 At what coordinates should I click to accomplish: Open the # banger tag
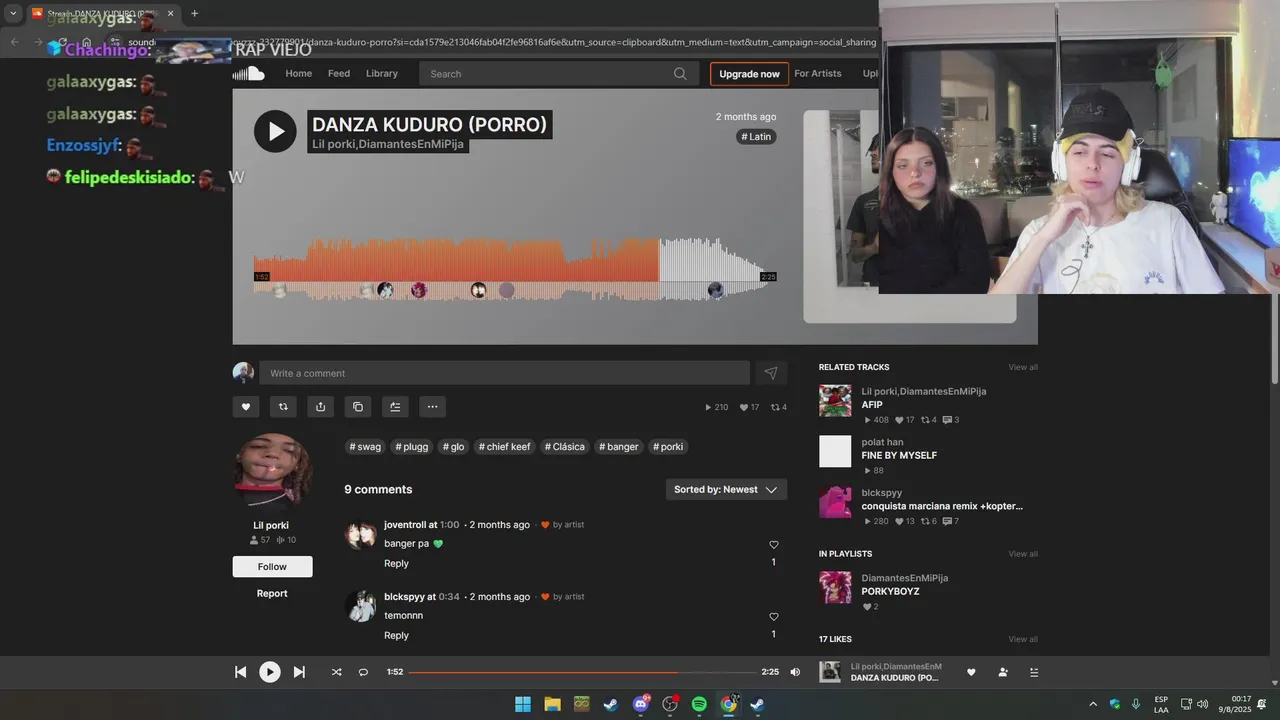click(619, 447)
